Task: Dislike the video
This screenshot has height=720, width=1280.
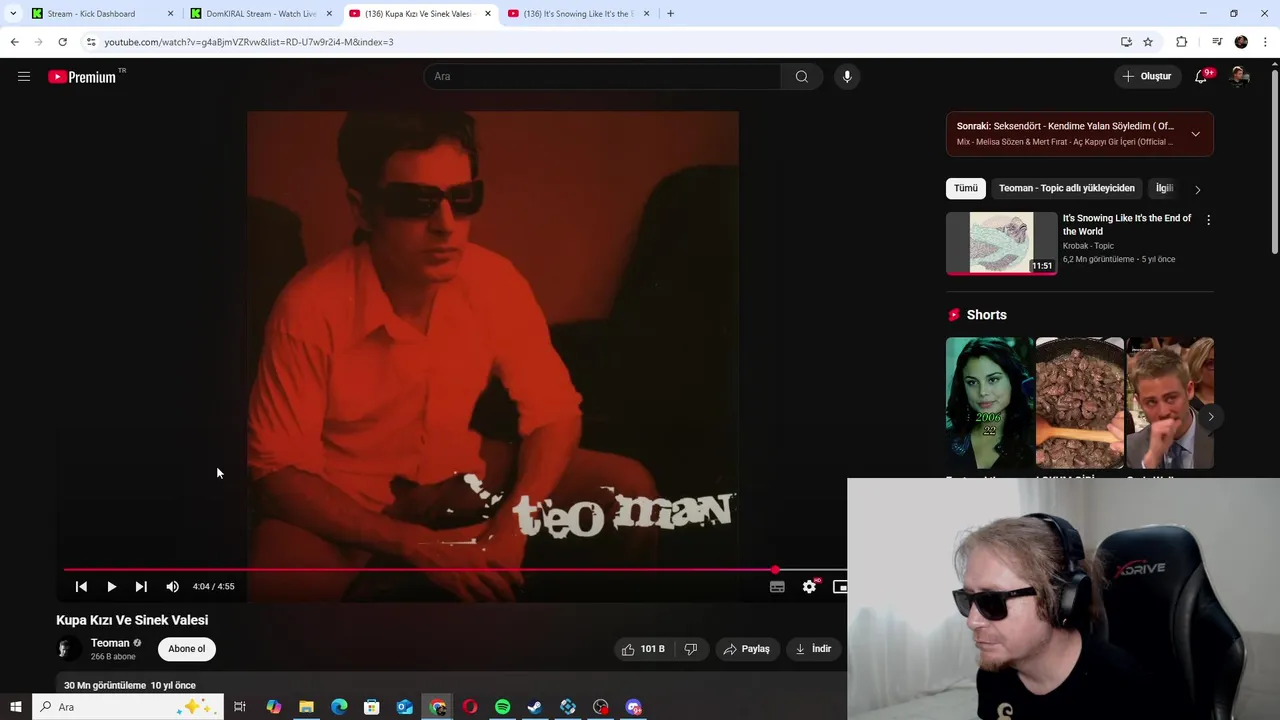Action: tap(691, 649)
